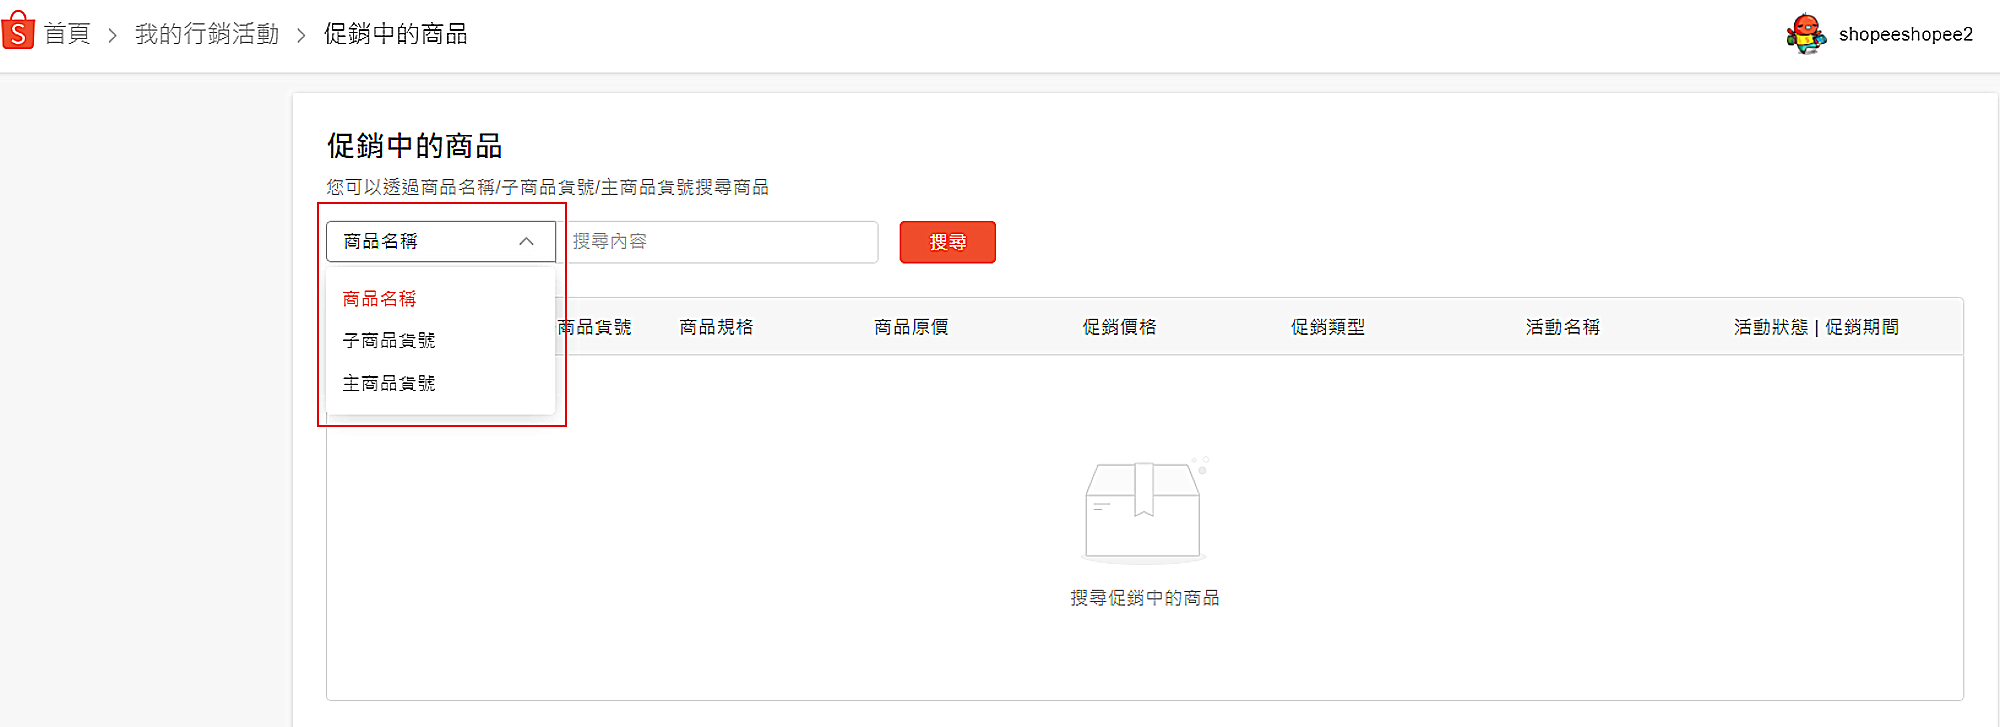The width and height of the screenshot is (2000, 727).
Task: Click the Shopee logo icon
Action: 18,32
